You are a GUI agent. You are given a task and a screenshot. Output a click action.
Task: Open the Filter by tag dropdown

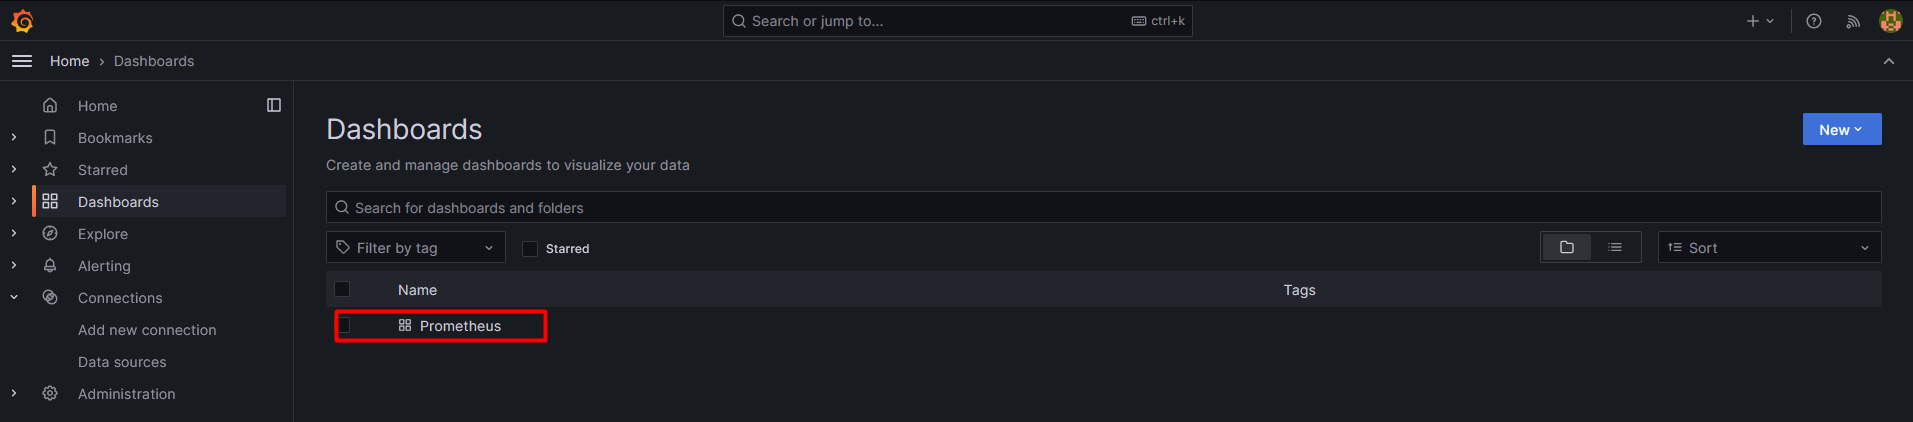[x=416, y=247]
